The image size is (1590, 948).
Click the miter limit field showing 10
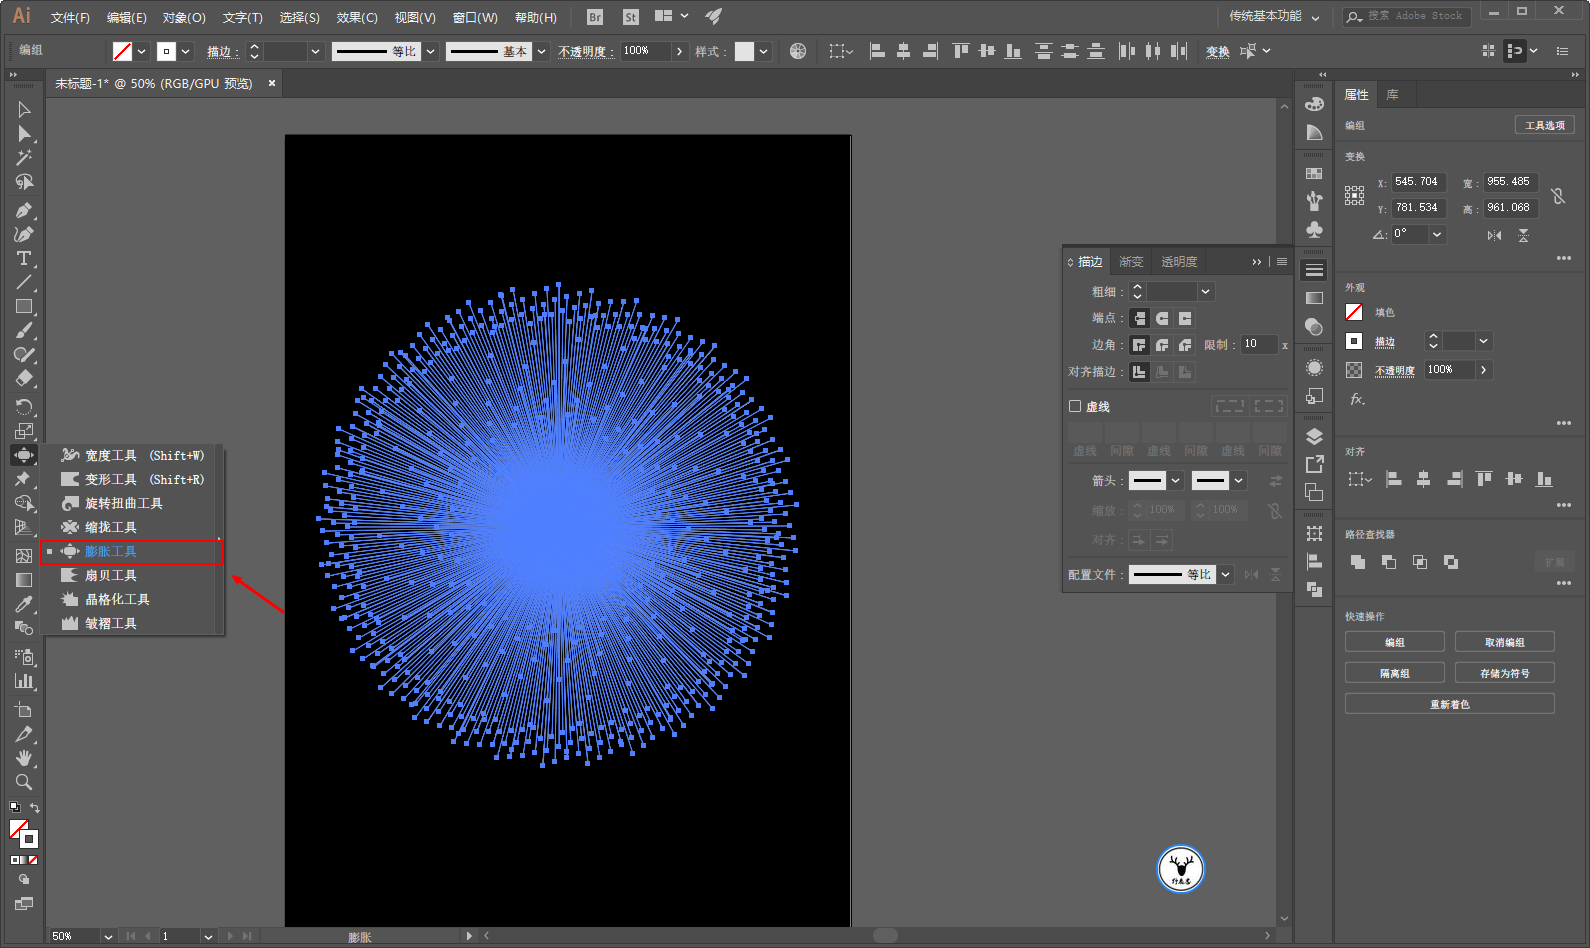coord(1259,344)
